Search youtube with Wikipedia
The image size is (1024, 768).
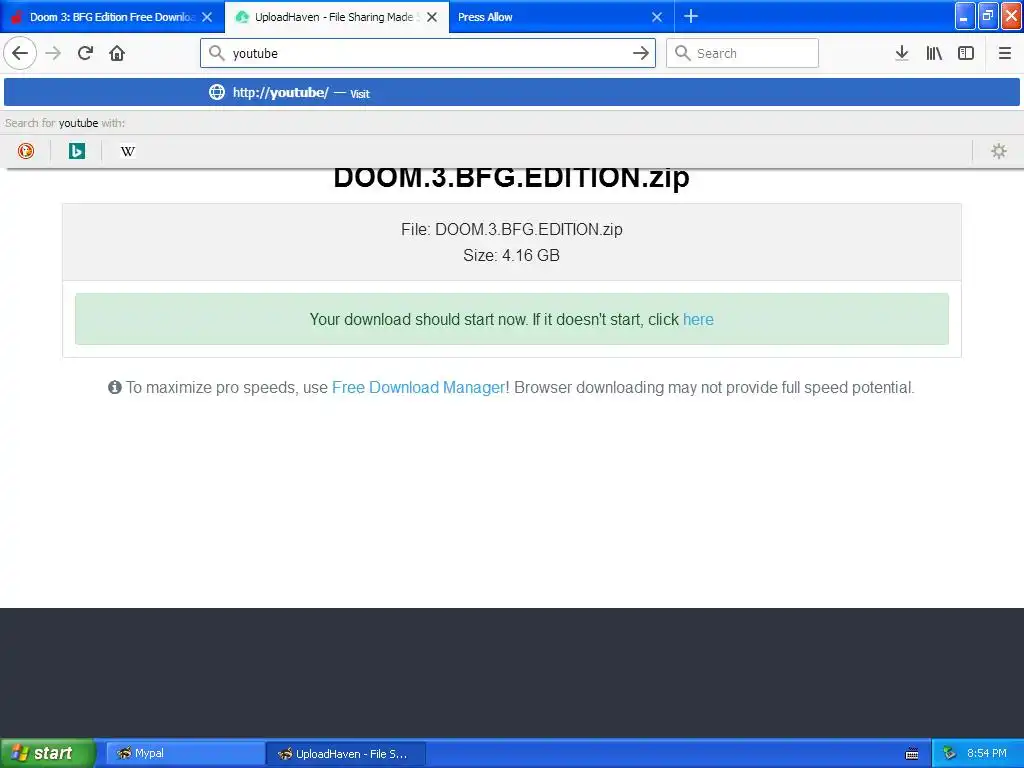127,151
